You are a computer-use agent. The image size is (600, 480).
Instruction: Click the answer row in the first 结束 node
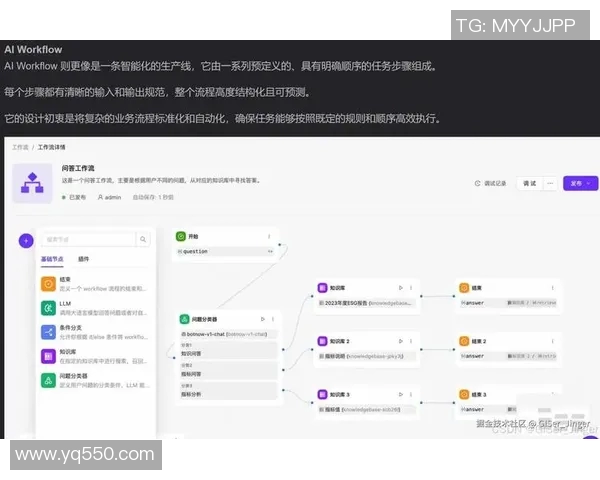click(508, 303)
